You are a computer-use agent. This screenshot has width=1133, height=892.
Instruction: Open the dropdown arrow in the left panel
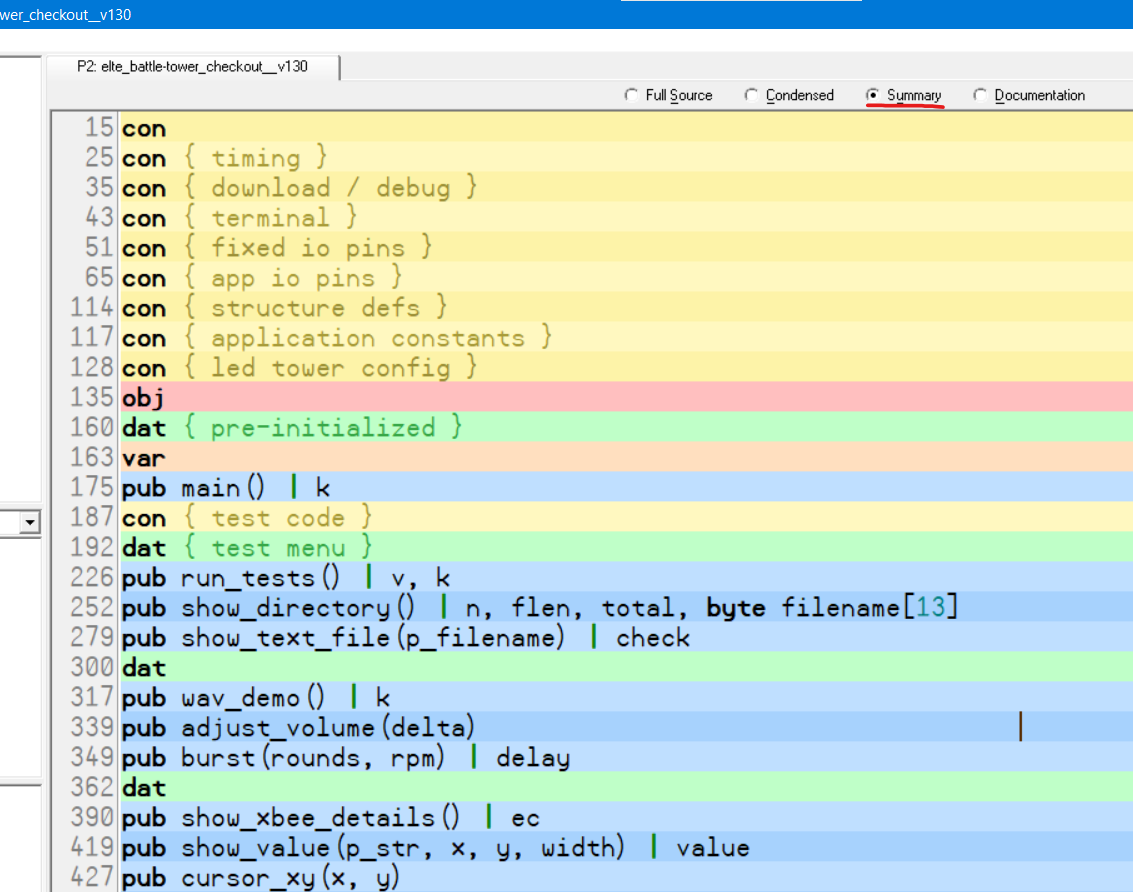30,522
